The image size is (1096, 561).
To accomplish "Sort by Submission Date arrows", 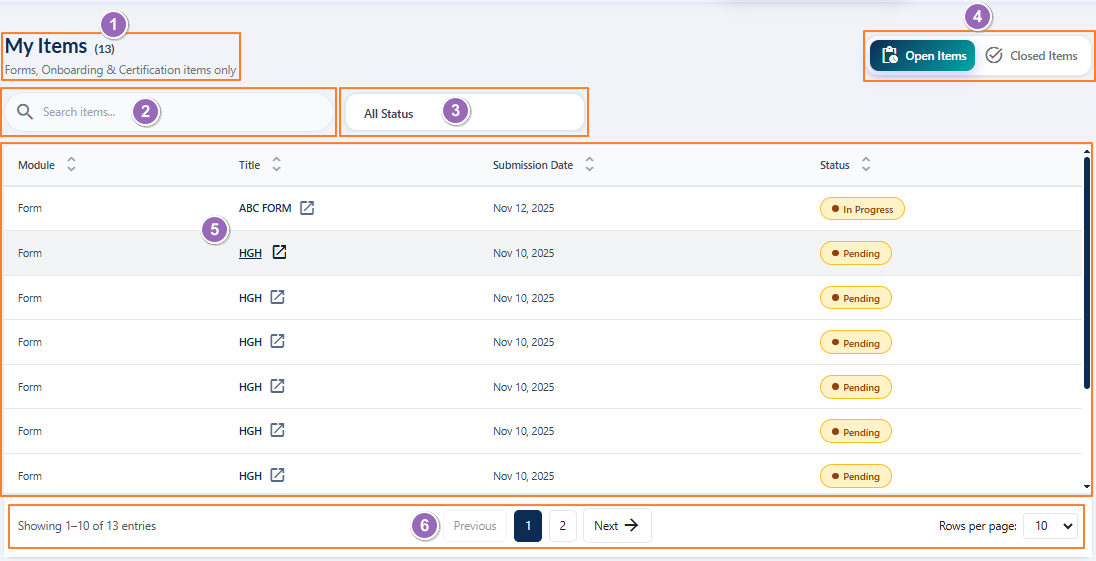I will click(589, 165).
